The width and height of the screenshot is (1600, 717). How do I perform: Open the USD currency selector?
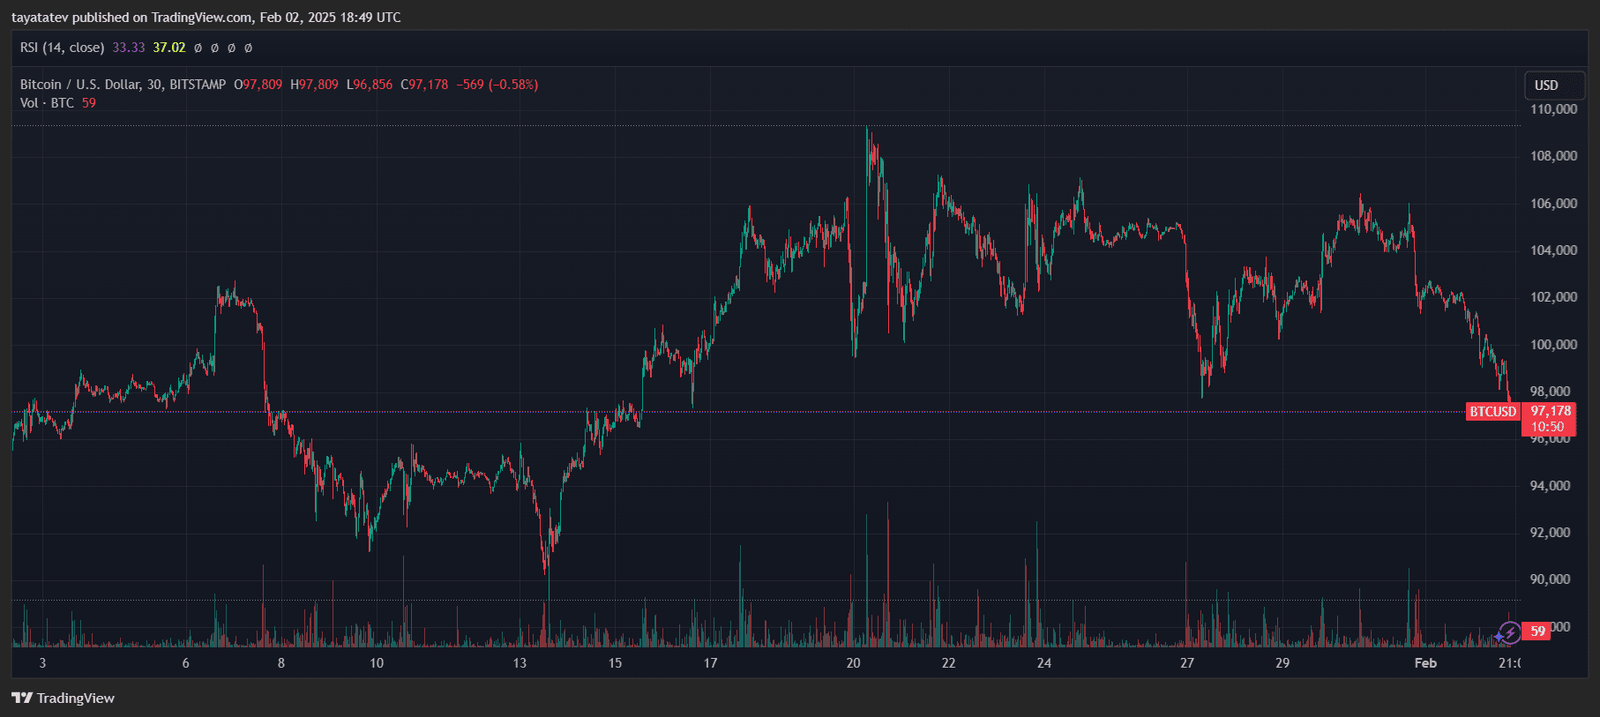click(x=1554, y=85)
